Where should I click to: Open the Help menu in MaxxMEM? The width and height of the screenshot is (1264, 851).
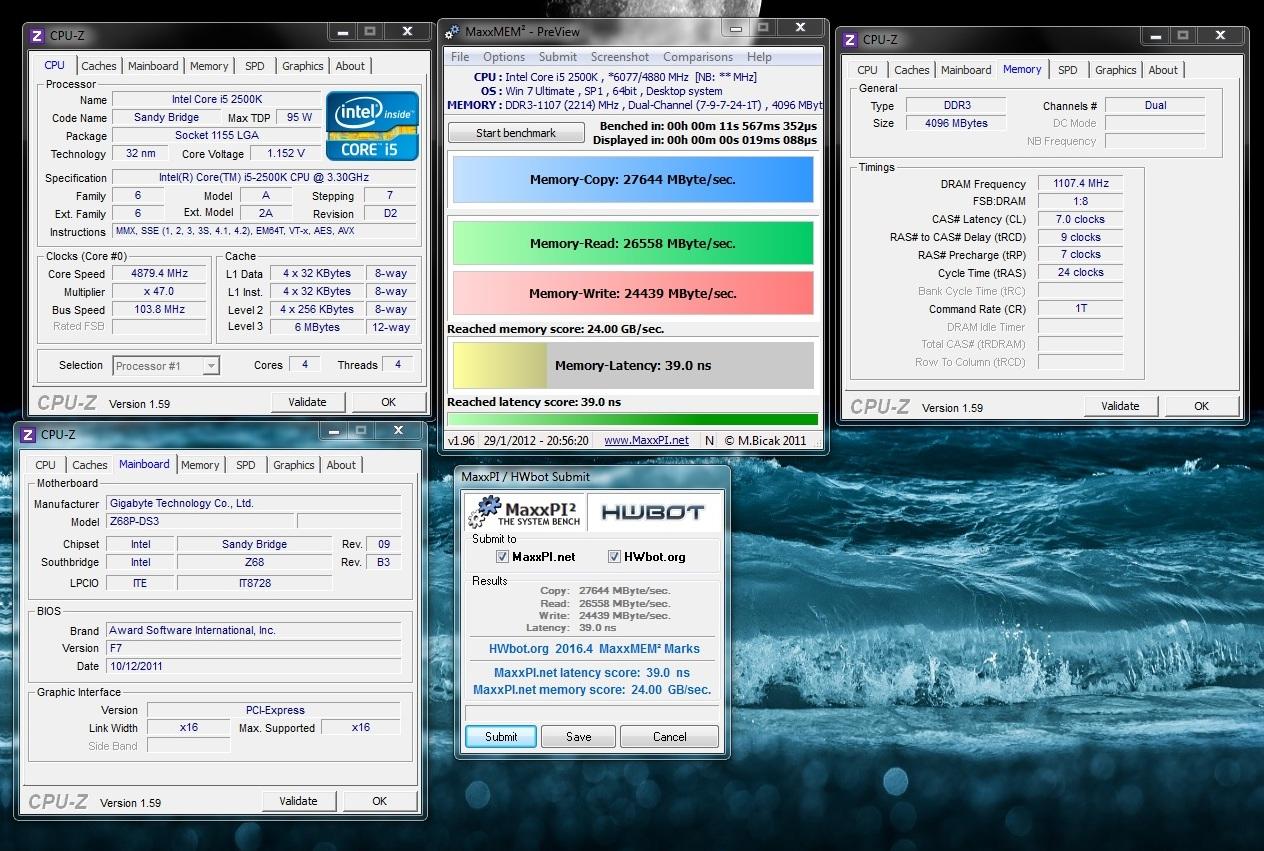(x=759, y=57)
